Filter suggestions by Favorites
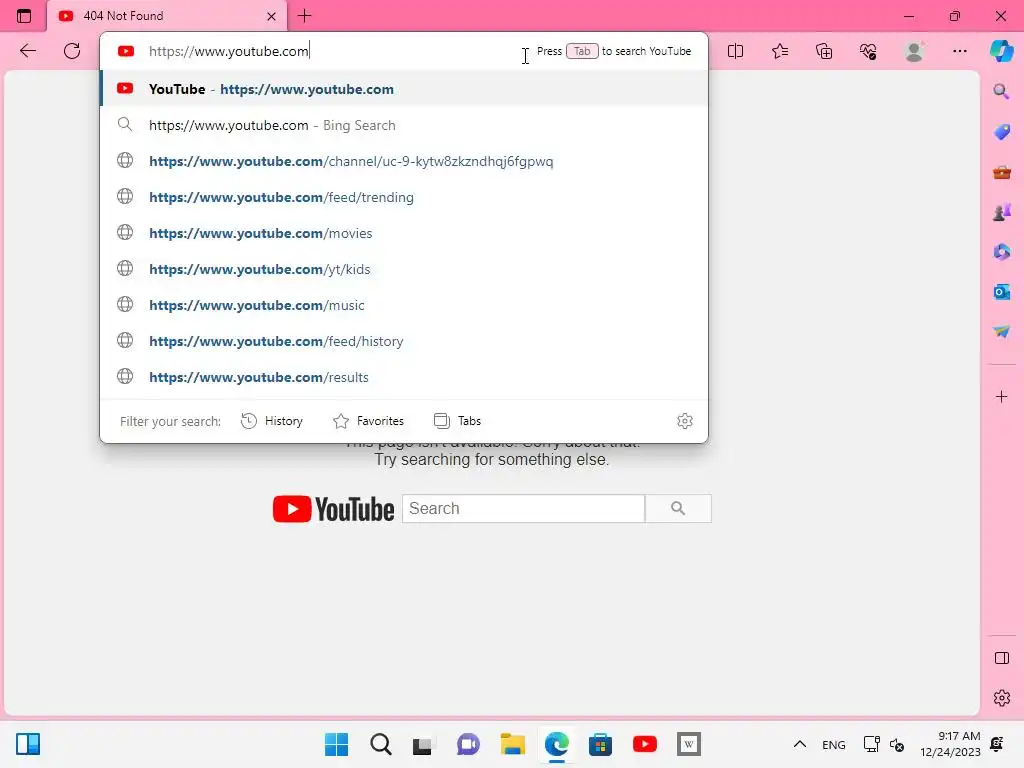The width and height of the screenshot is (1024, 768). point(368,421)
